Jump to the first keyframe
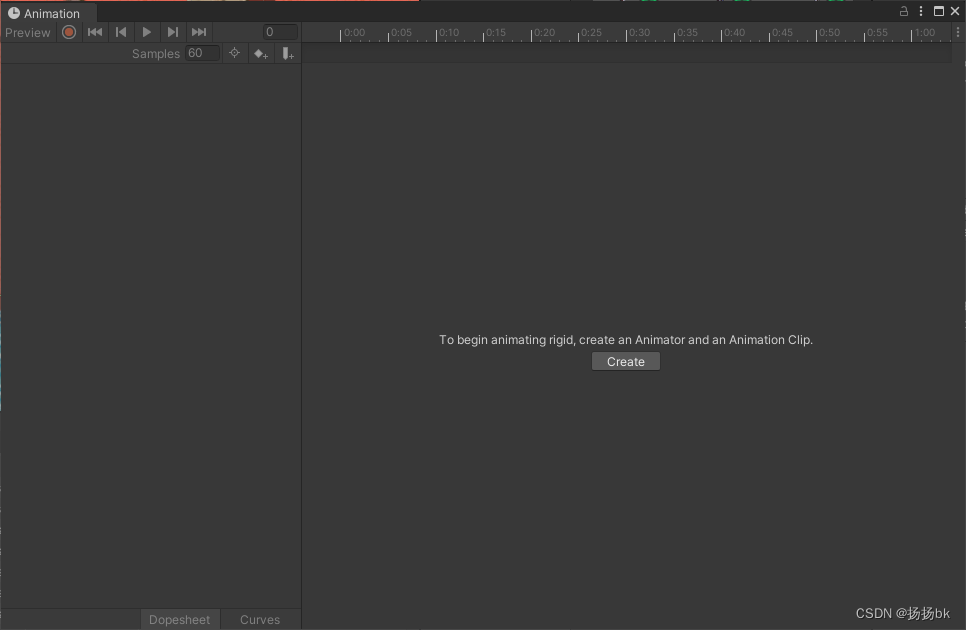Viewport: 966px width, 630px height. 94,31
